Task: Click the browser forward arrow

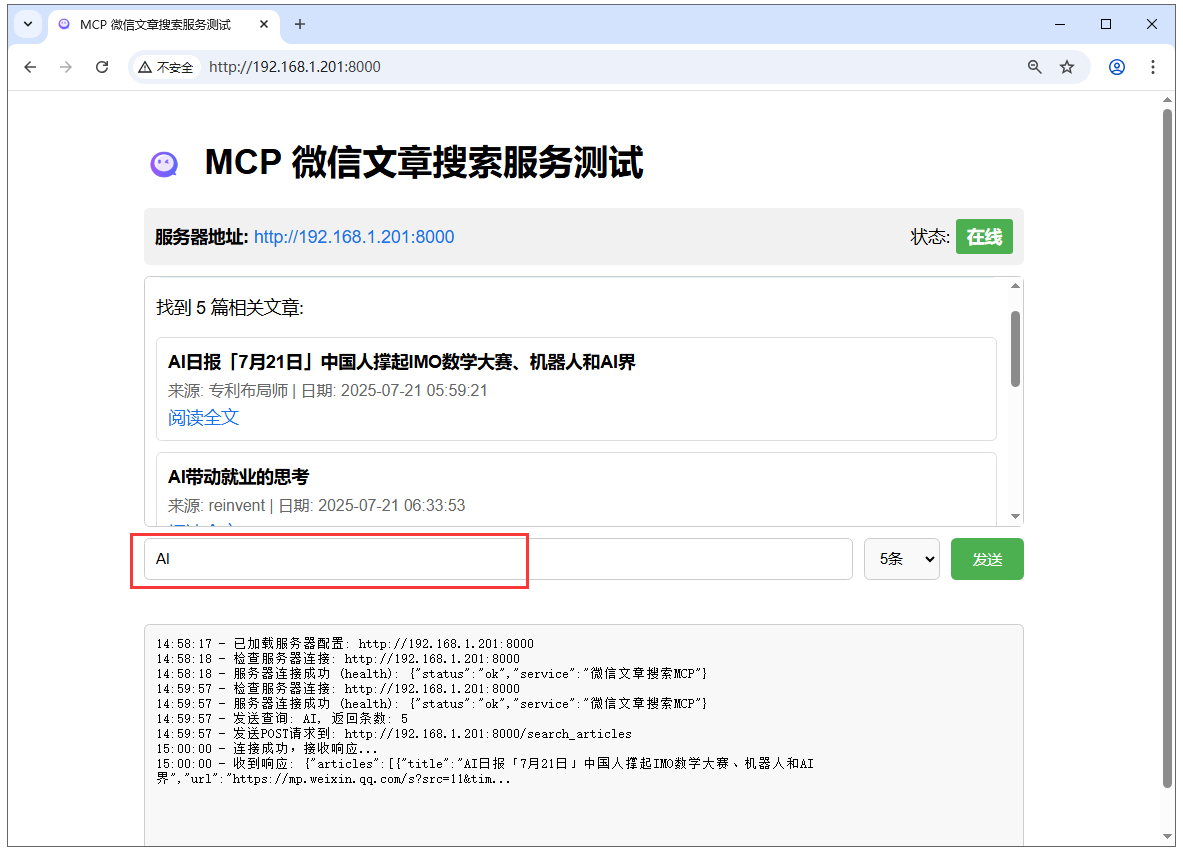Action: [66, 67]
